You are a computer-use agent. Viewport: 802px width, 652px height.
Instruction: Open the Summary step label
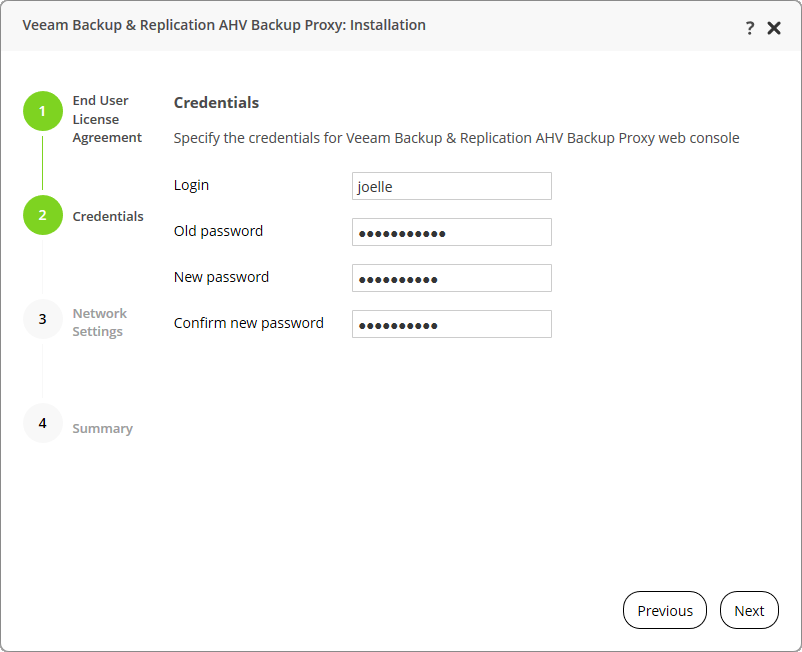click(102, 428)
